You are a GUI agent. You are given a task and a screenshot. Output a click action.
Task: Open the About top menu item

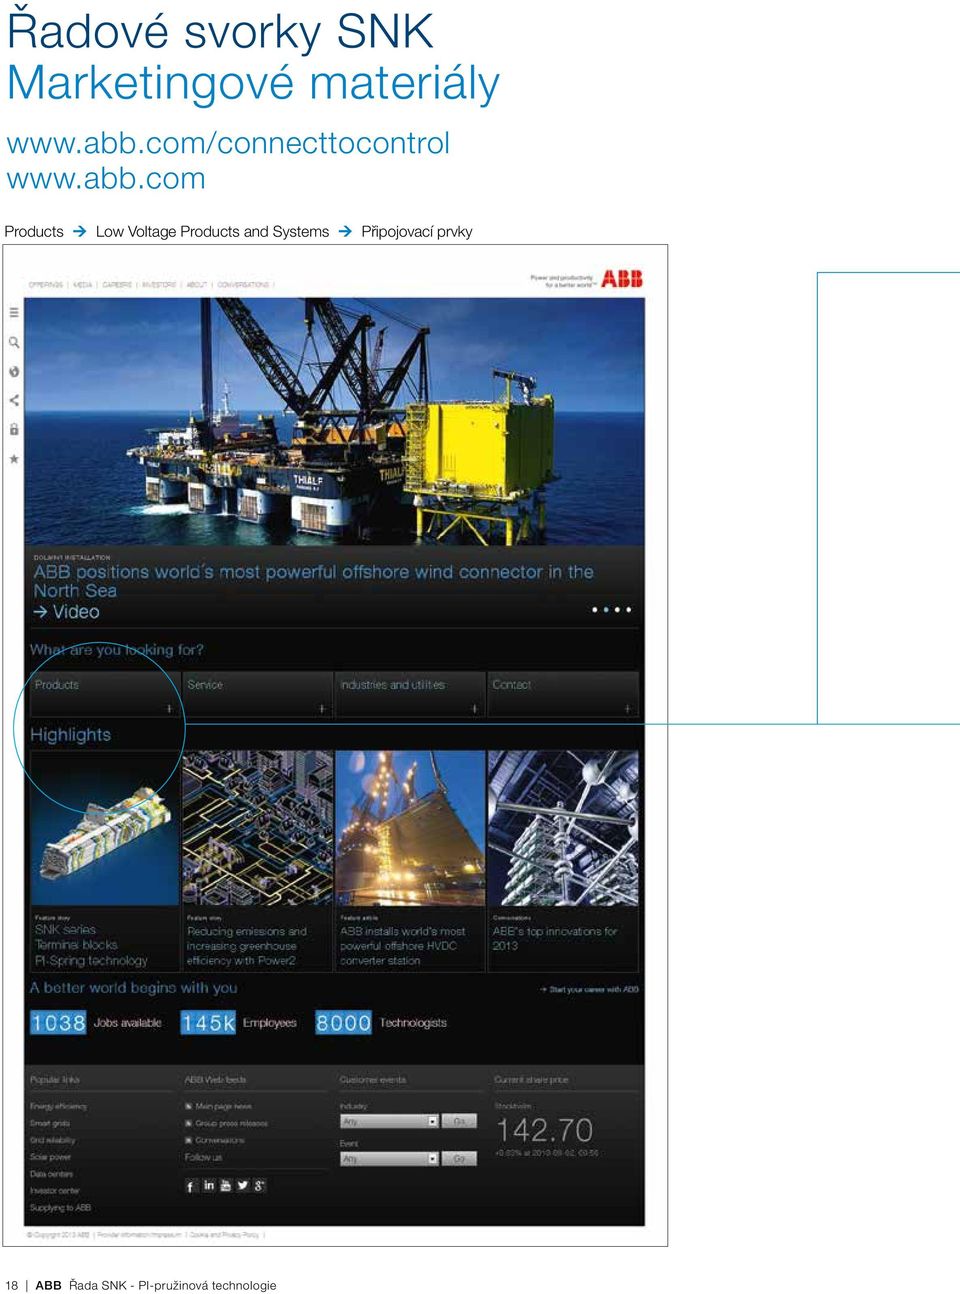tap(197, 285)
